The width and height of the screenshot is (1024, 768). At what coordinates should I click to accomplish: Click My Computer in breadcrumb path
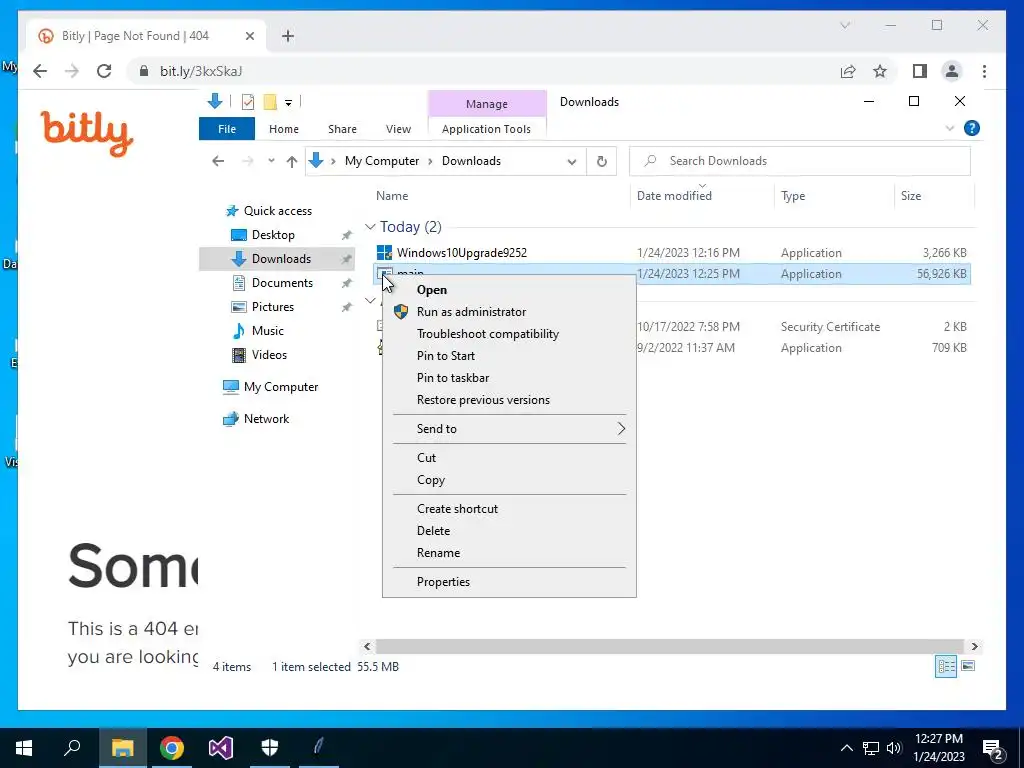[x=382, y=161]
